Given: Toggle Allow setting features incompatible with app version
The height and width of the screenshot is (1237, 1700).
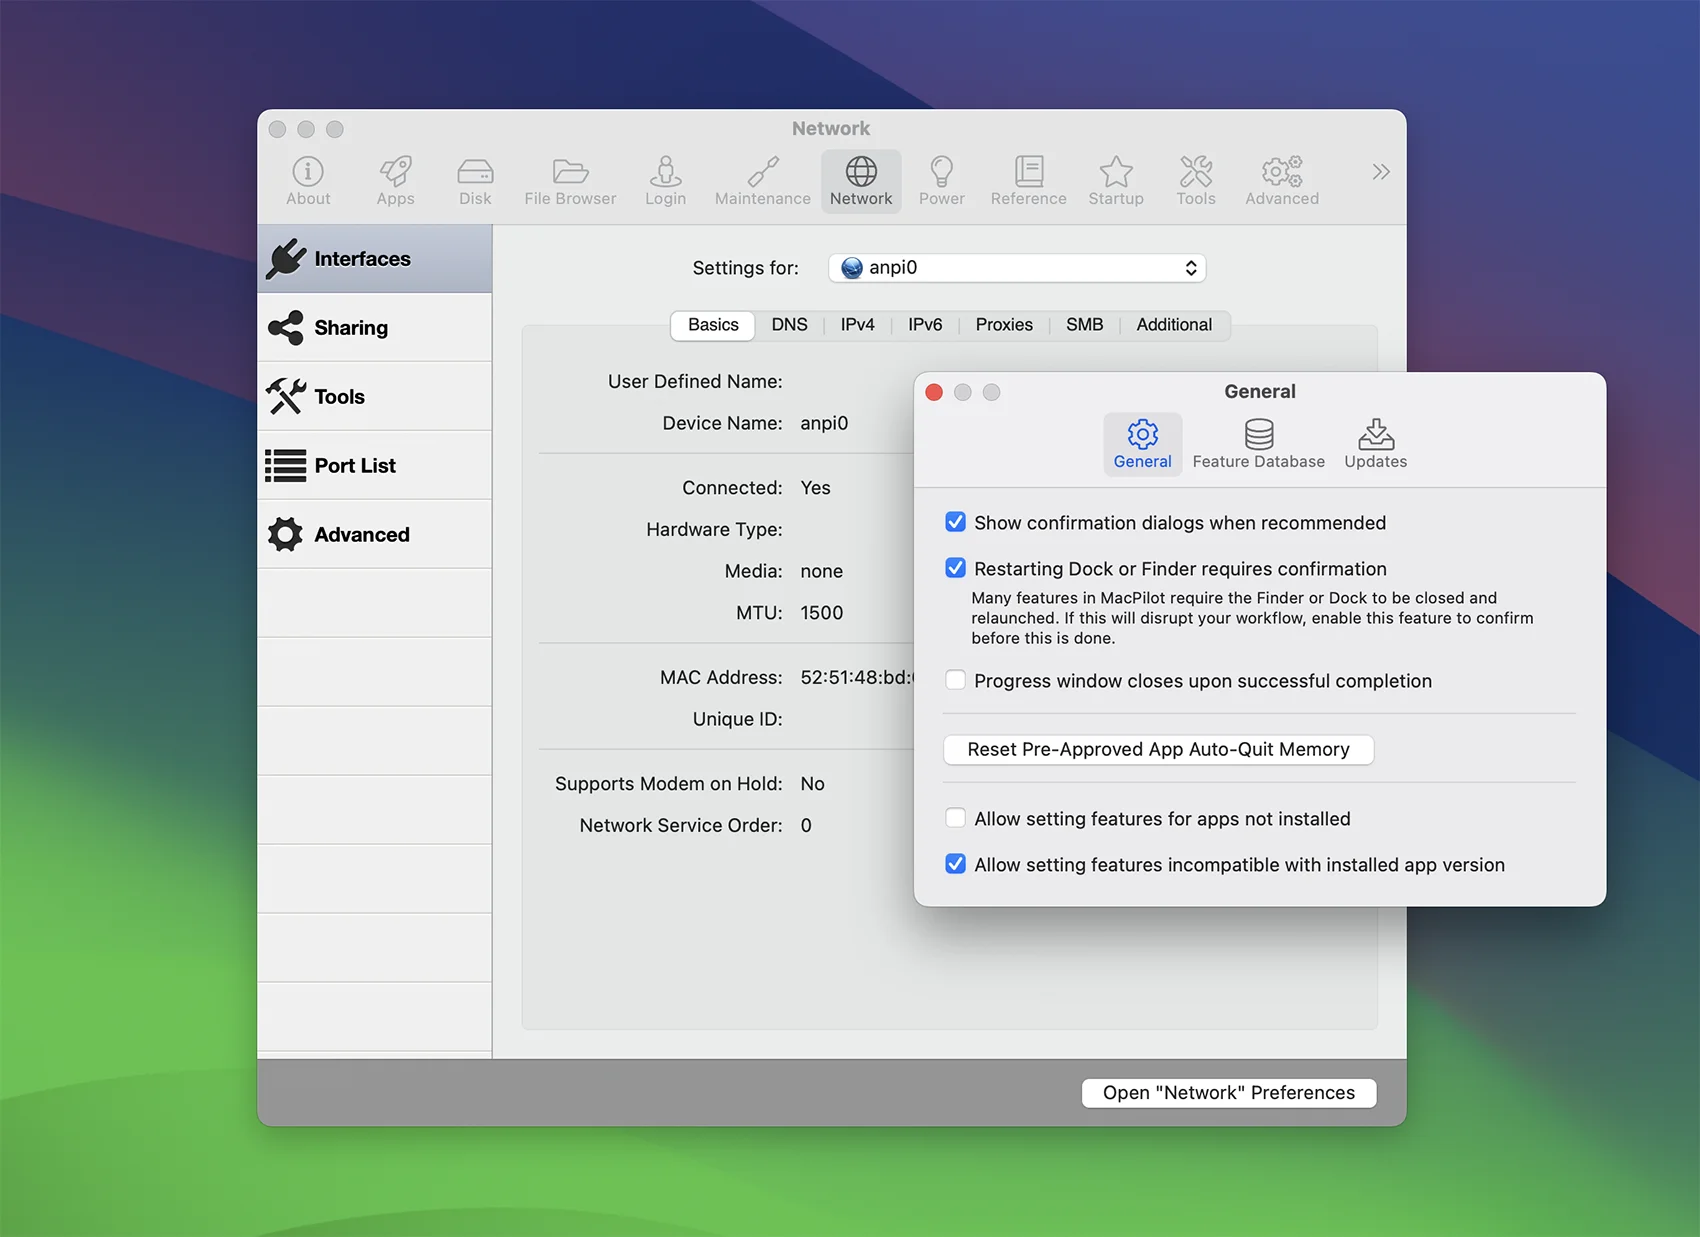Looking at the screenshot, I should [x=956, y=864].
